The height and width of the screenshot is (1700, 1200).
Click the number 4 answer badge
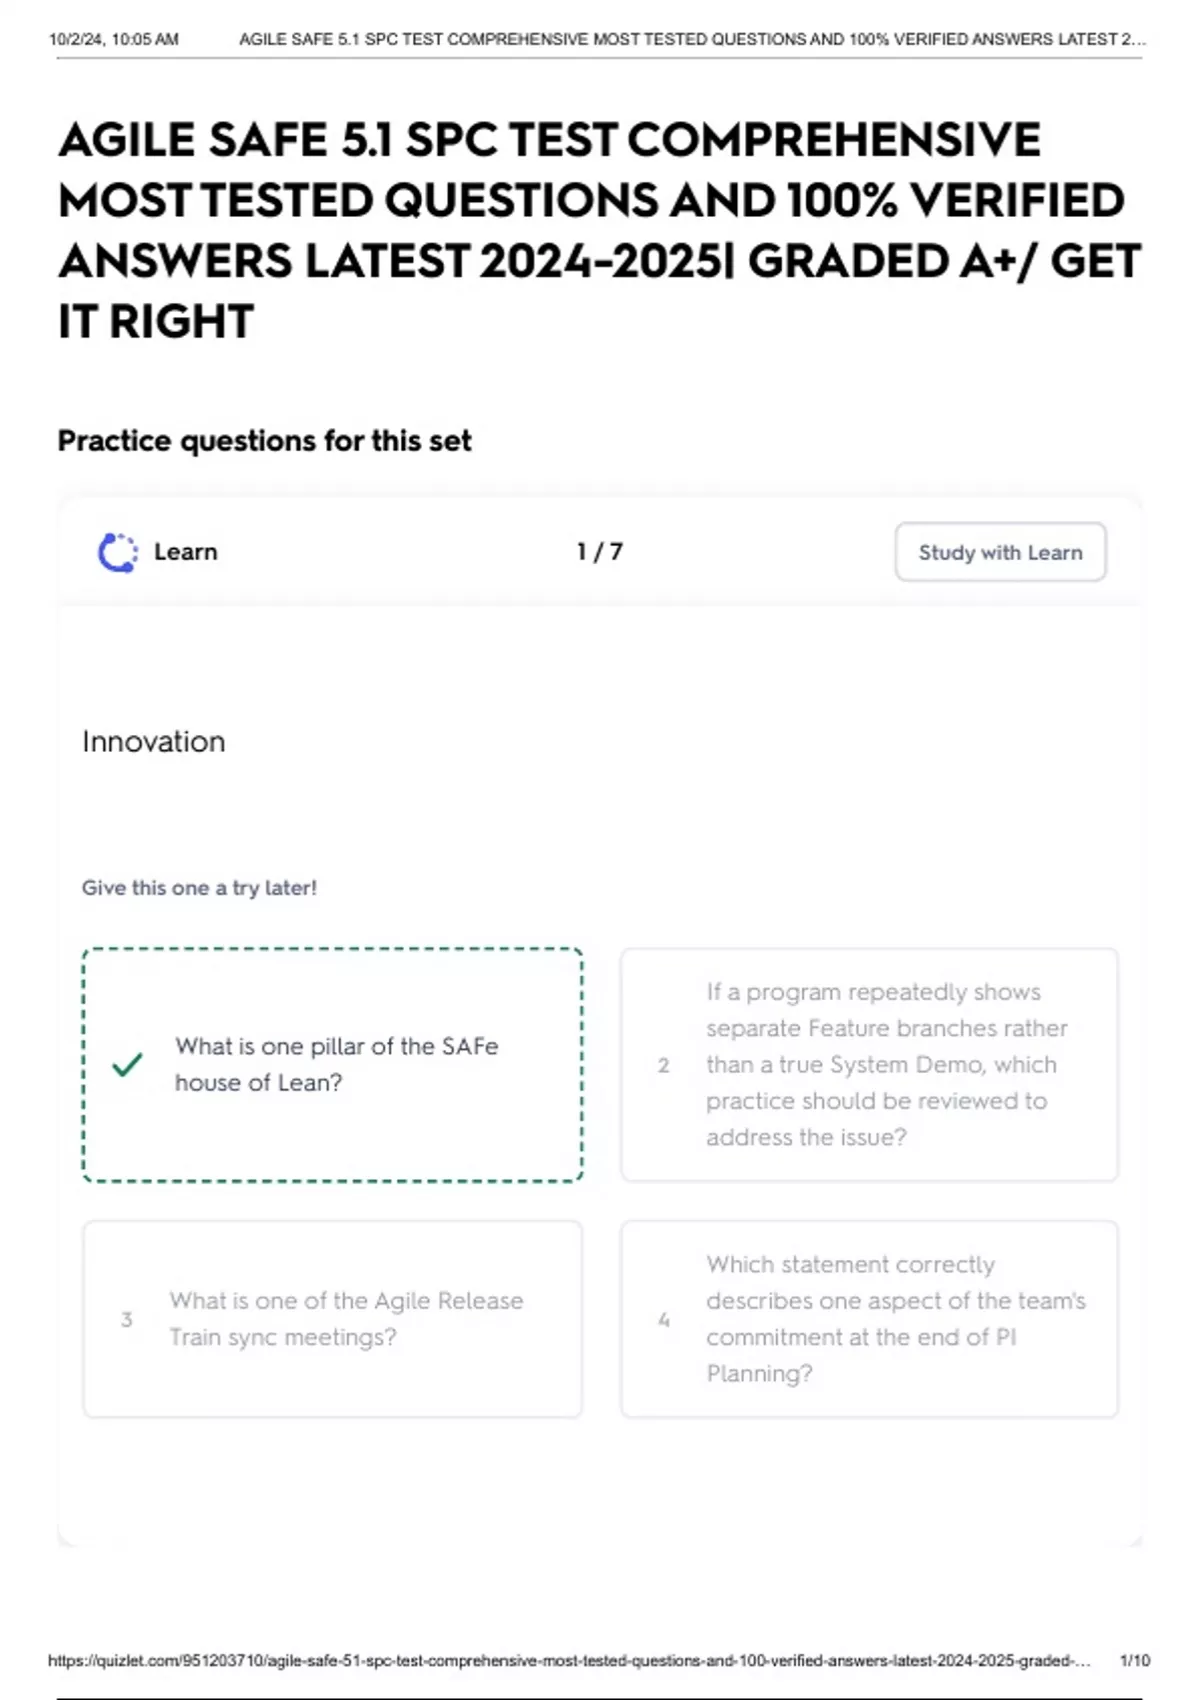663,1319
